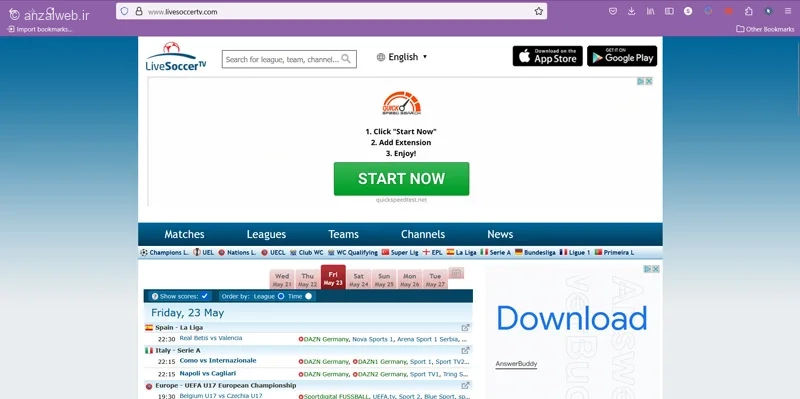The width and height of the screenshot is (800, 399).
Task: Open WC Qualifying quick link
Action: [x=353, y=253]
